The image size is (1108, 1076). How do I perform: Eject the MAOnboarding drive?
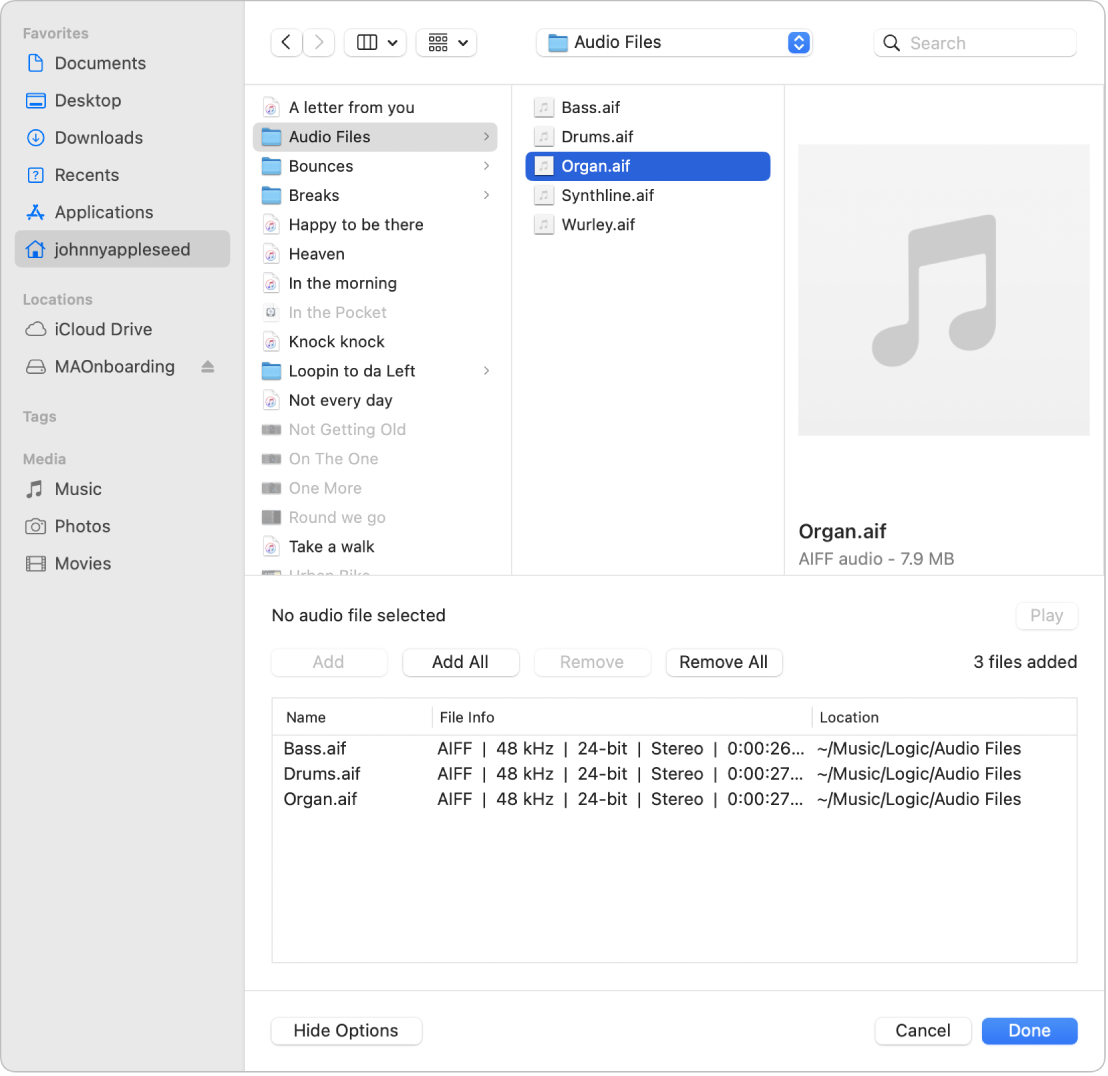(207, 366)
